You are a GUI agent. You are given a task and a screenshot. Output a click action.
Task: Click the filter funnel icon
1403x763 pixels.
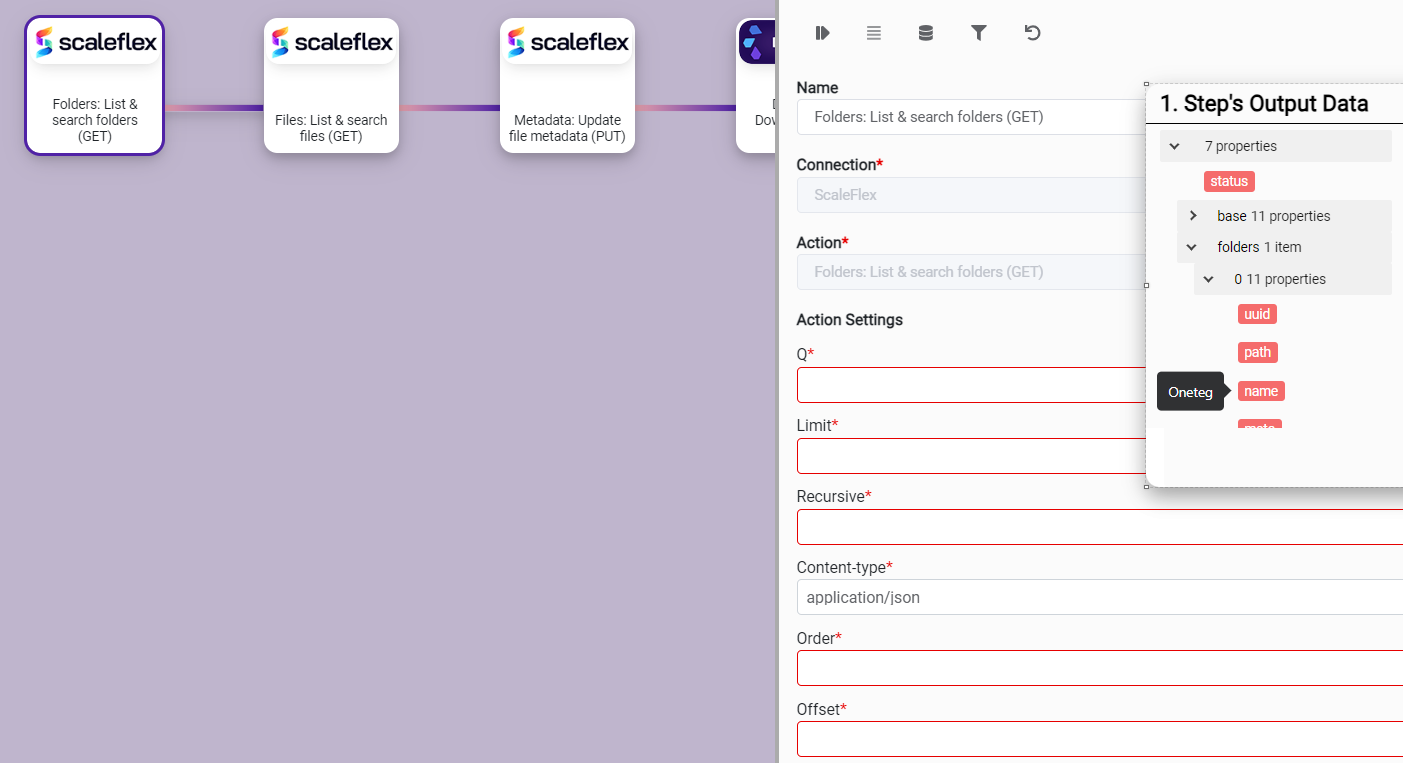(979, 33)
